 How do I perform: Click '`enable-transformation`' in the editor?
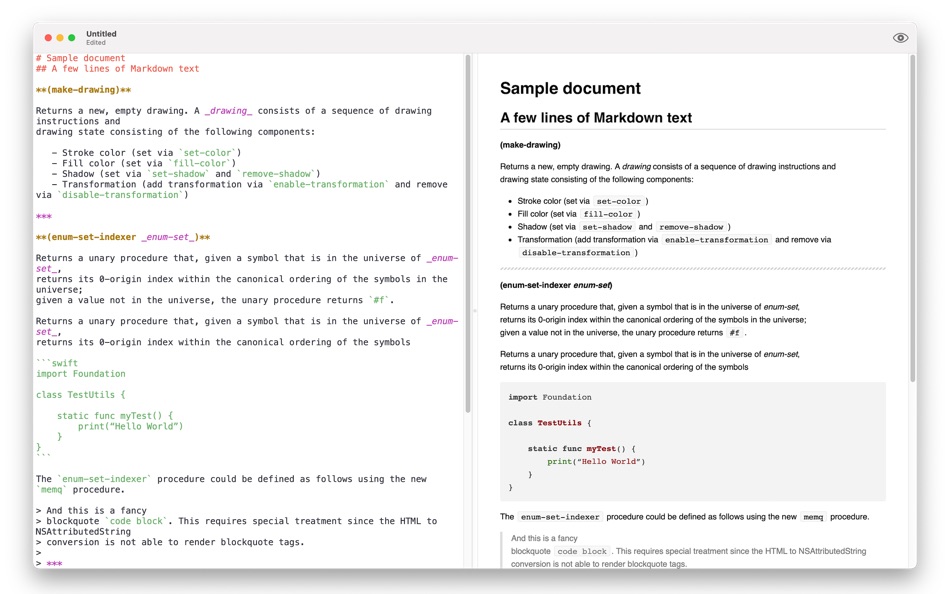coord(329,184)
